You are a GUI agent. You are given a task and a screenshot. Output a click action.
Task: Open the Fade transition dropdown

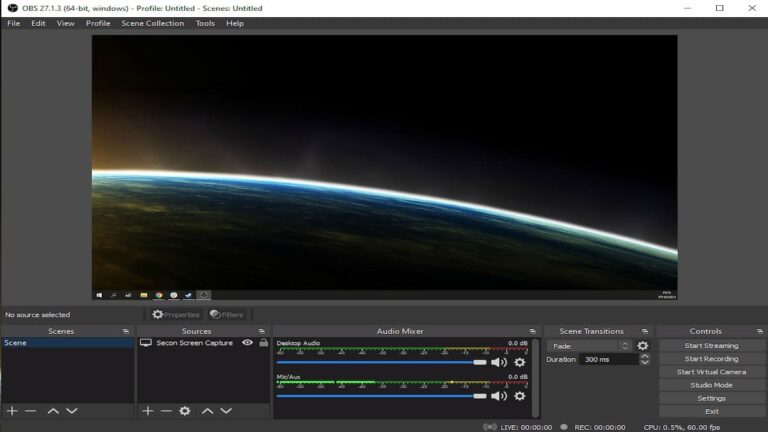[x=589, y=346]
